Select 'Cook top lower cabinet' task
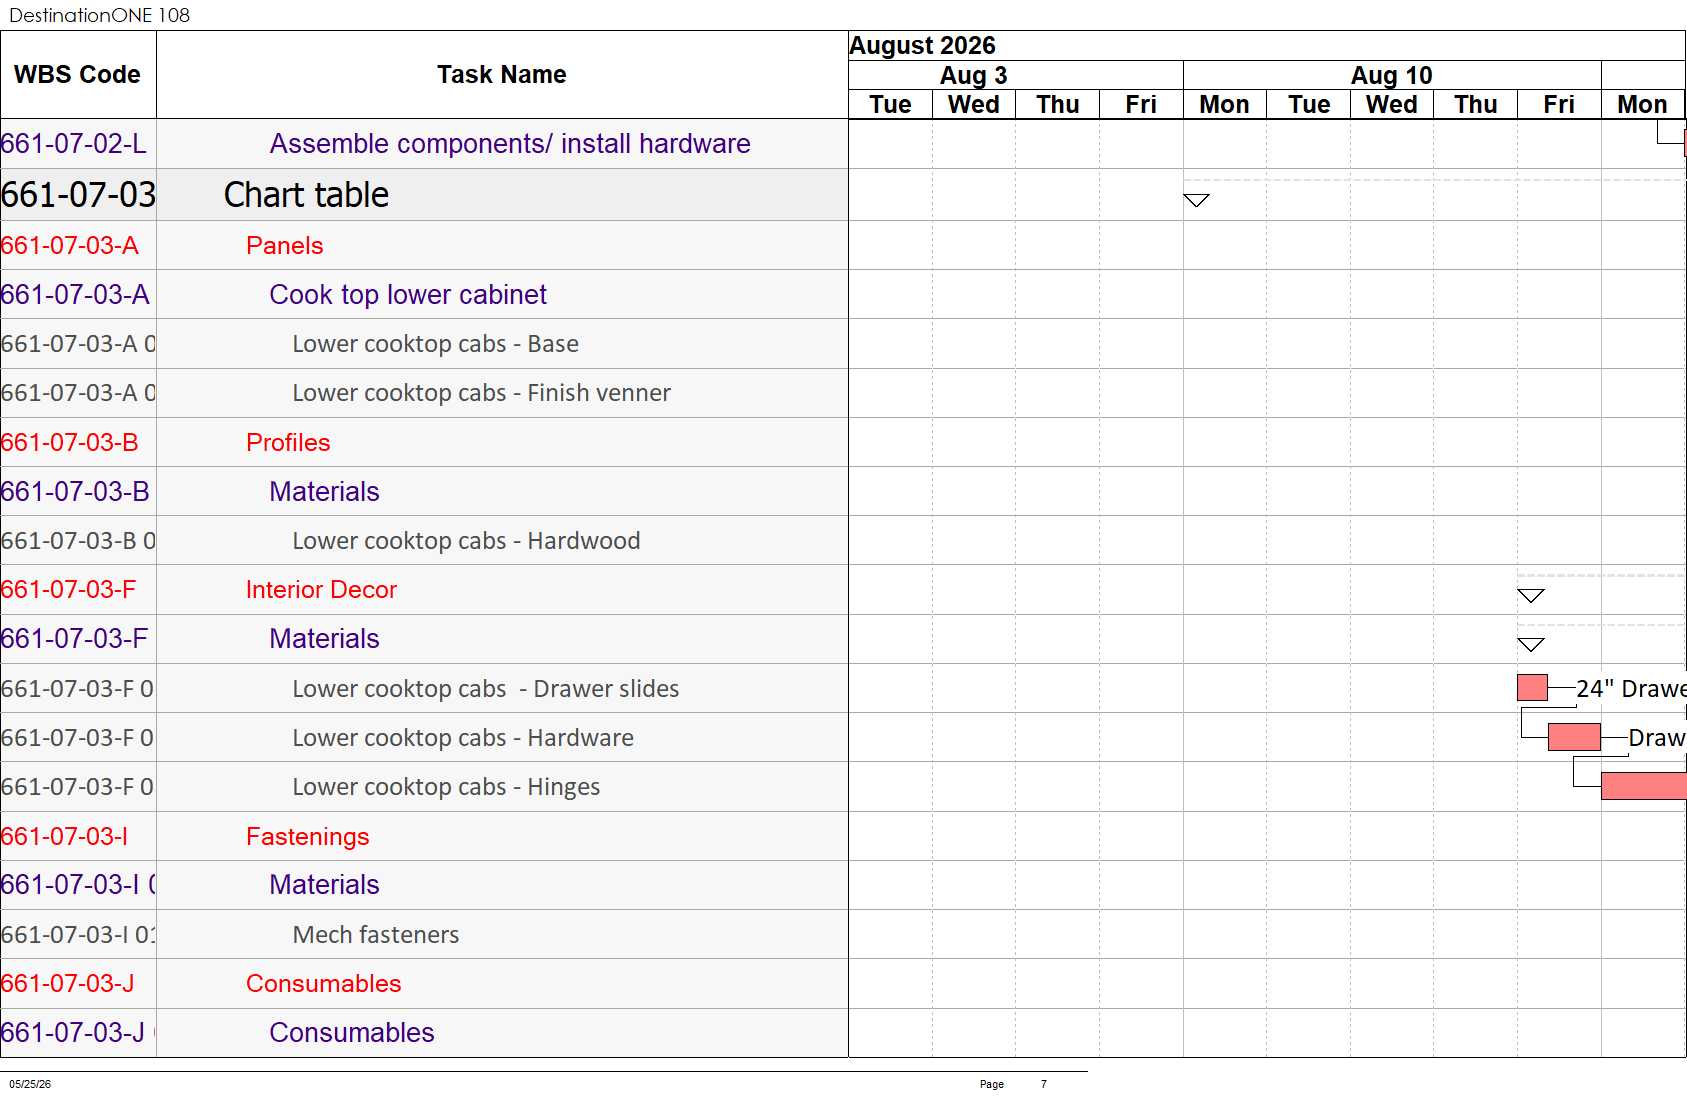 point(408,295)
